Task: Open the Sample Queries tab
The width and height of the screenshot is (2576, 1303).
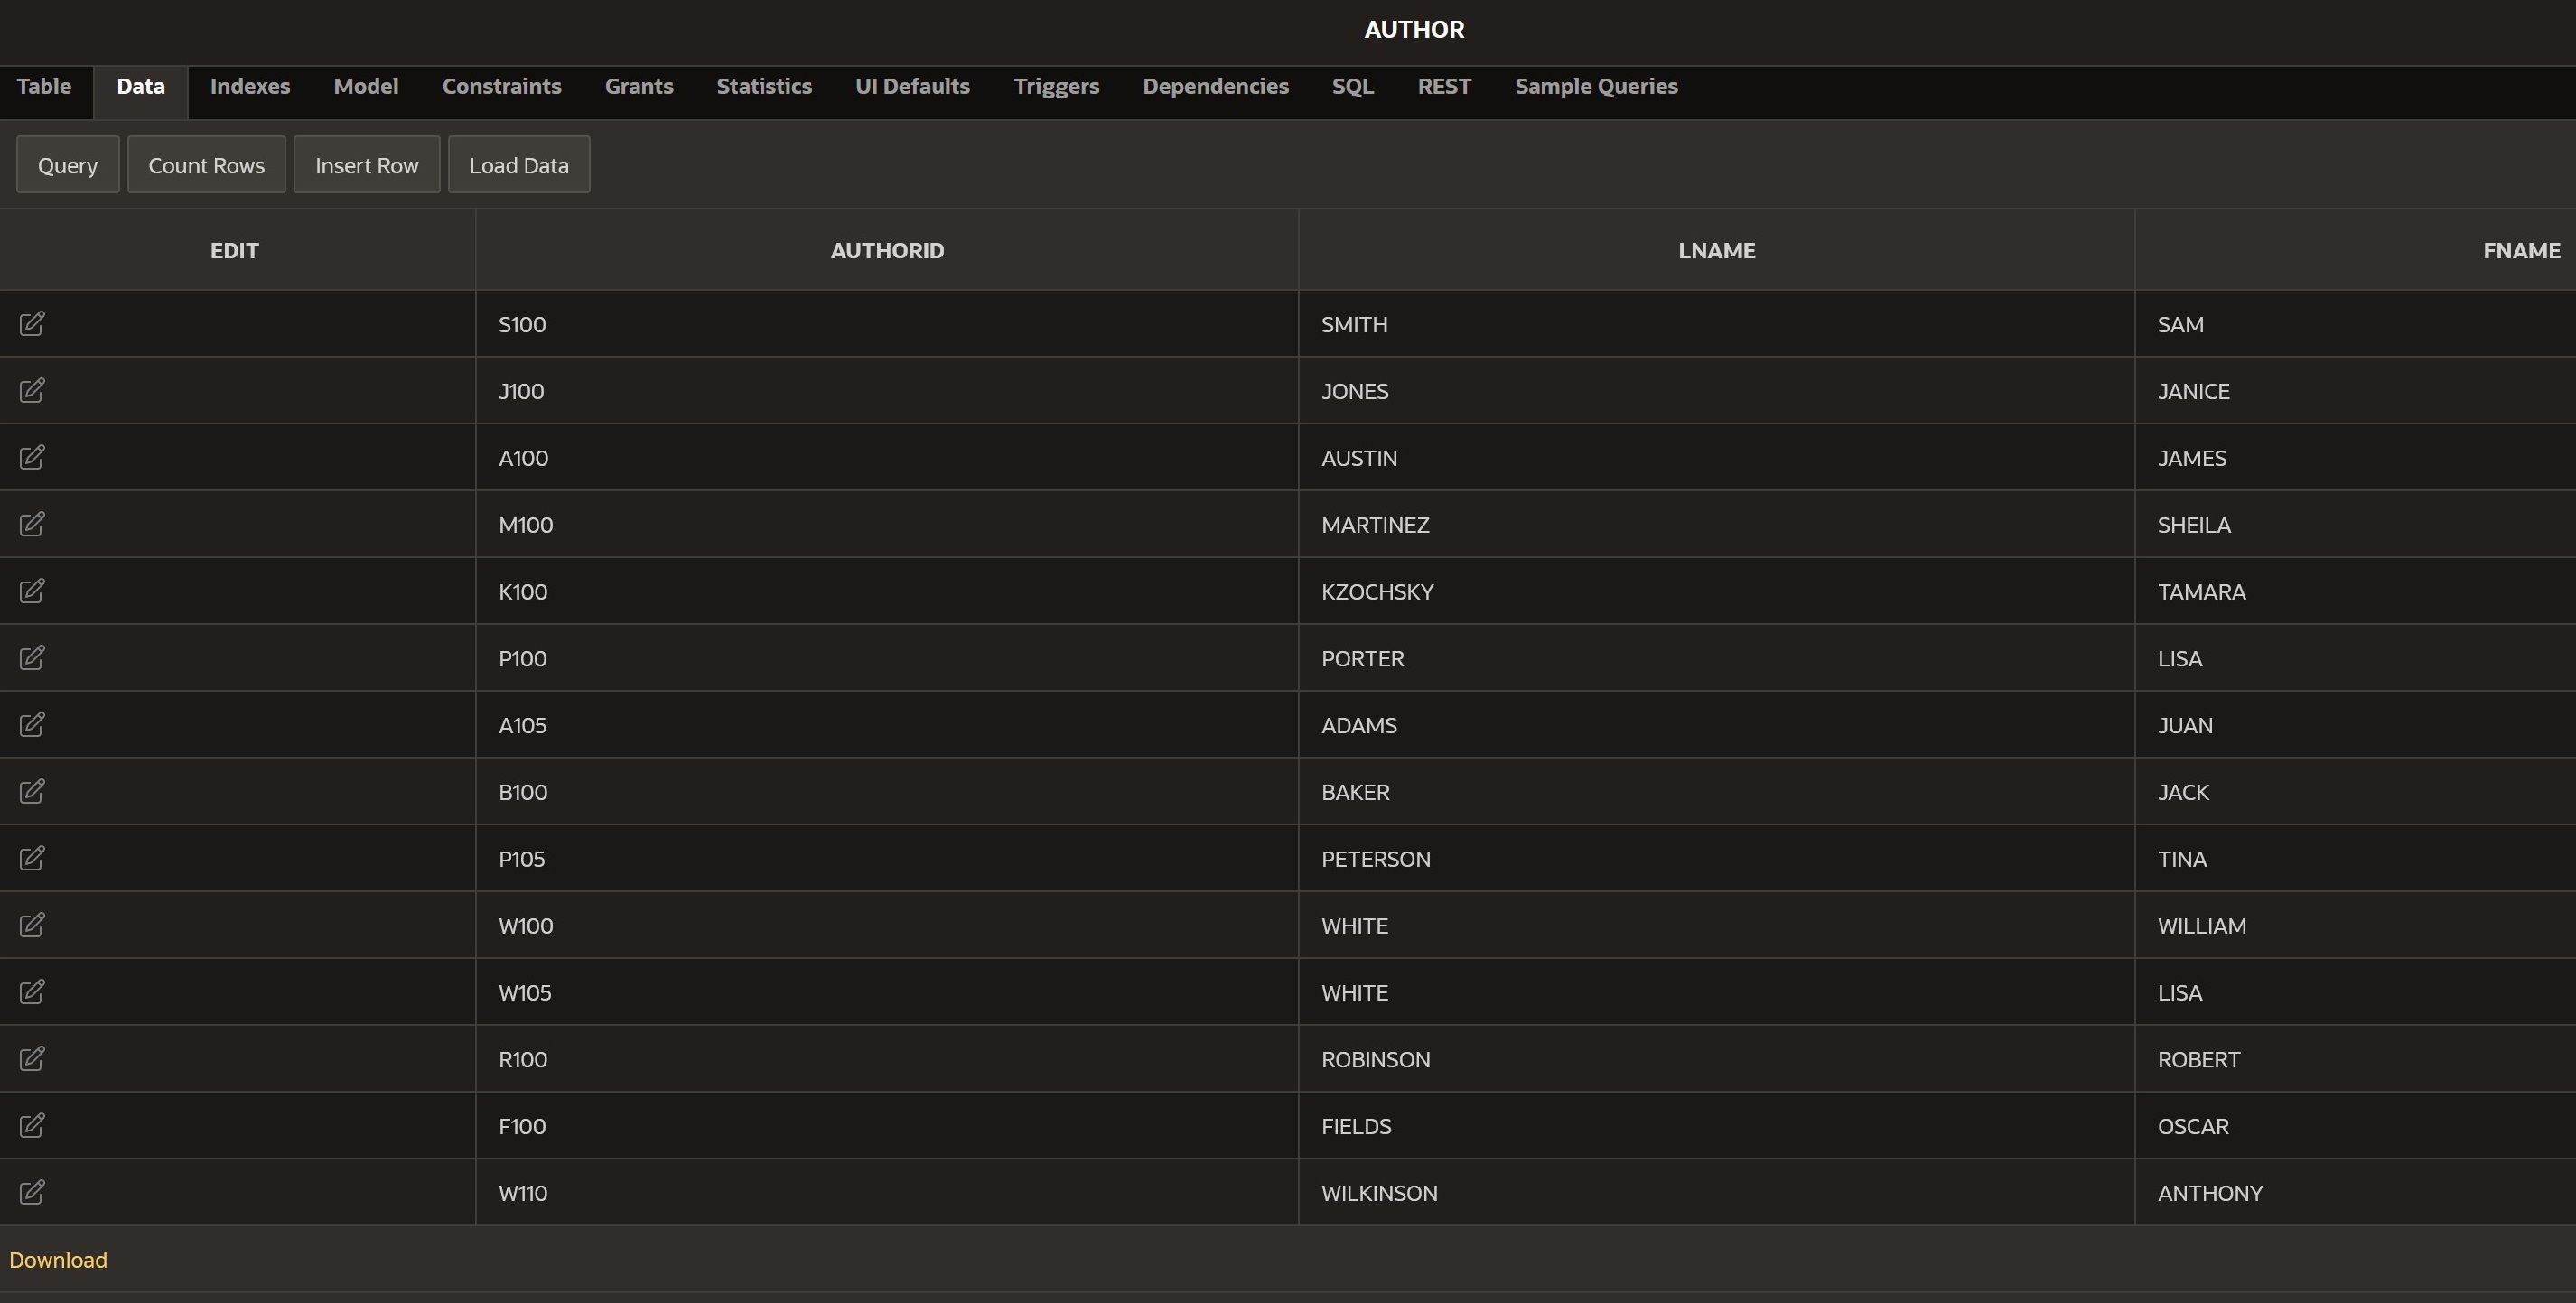Action: coord(1595,87)
